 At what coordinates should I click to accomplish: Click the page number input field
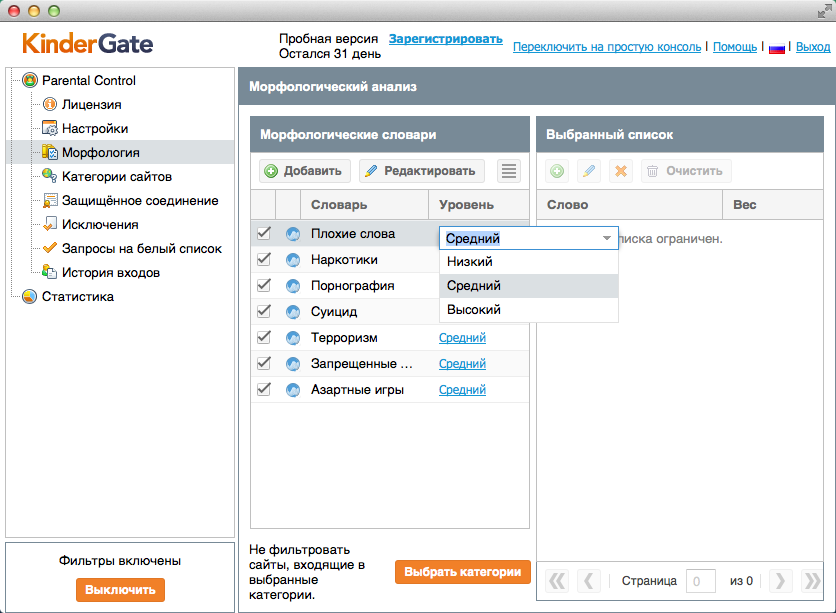tap(700, 580)
